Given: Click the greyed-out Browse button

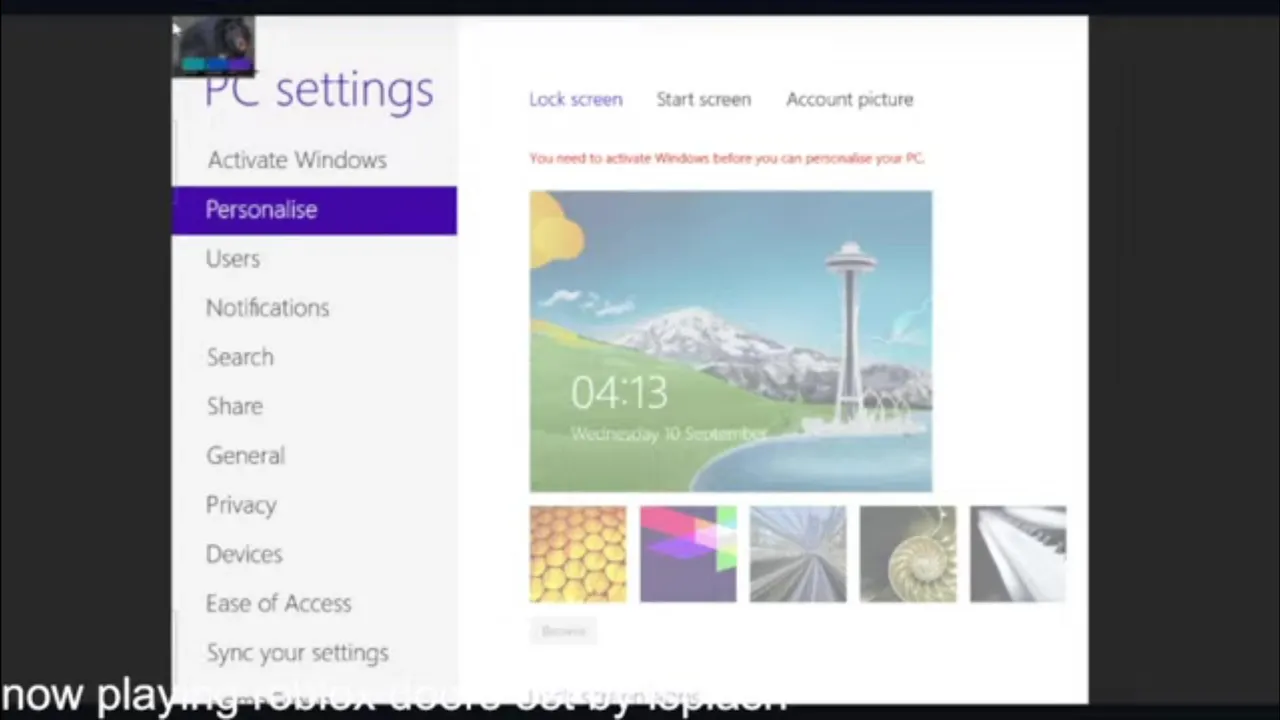Looking at the screenshot, I should click(x=563, y=631).
